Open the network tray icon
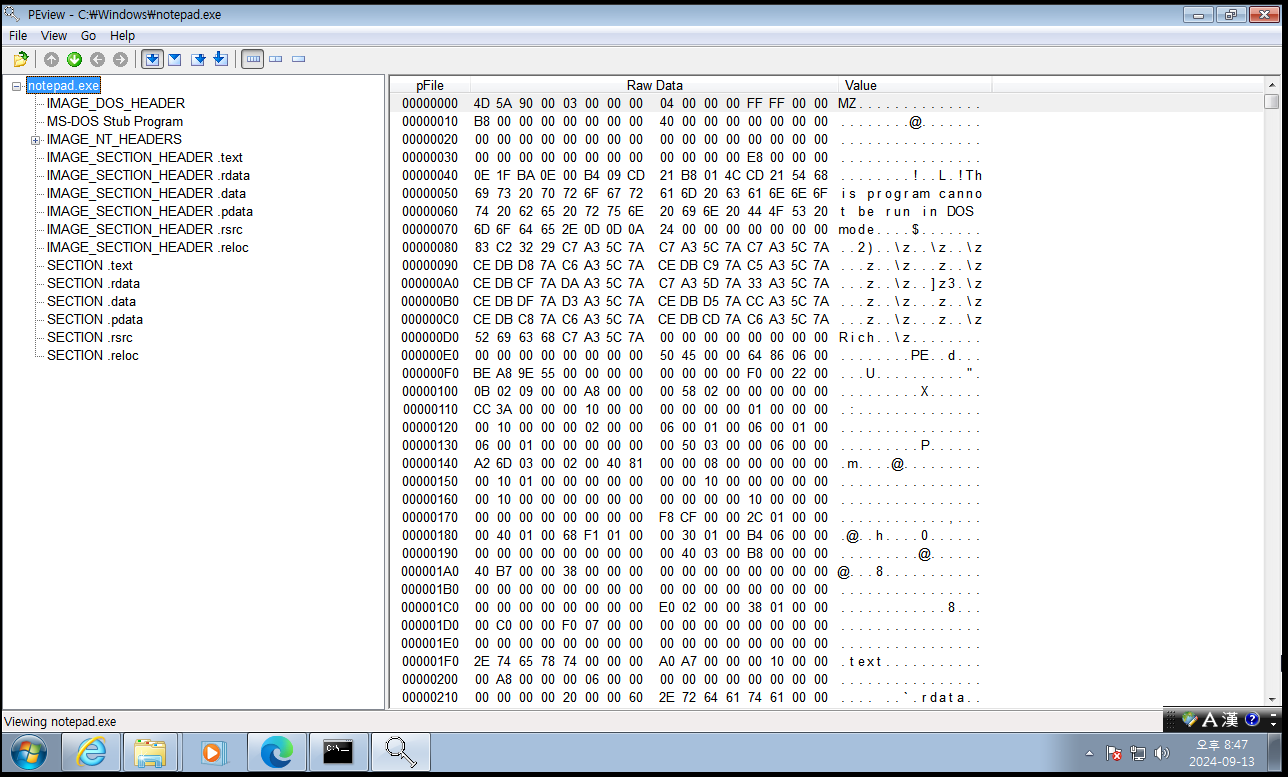 coord(1138,753)
